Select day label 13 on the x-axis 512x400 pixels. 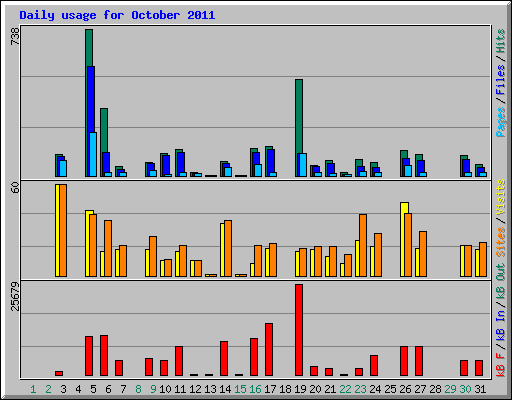(x=210, y=389)
